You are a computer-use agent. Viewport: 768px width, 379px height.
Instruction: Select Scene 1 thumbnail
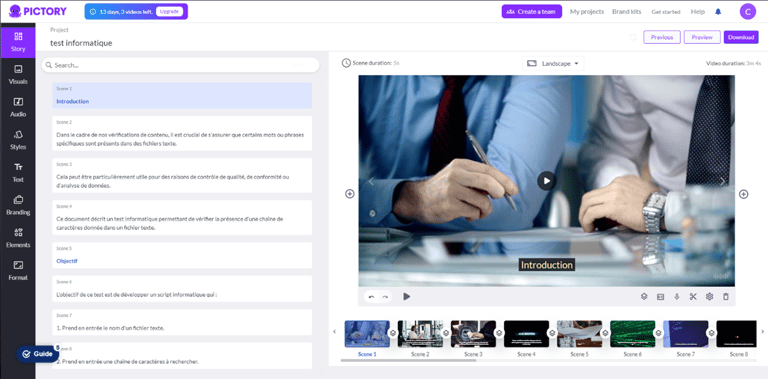click(367, 334)
